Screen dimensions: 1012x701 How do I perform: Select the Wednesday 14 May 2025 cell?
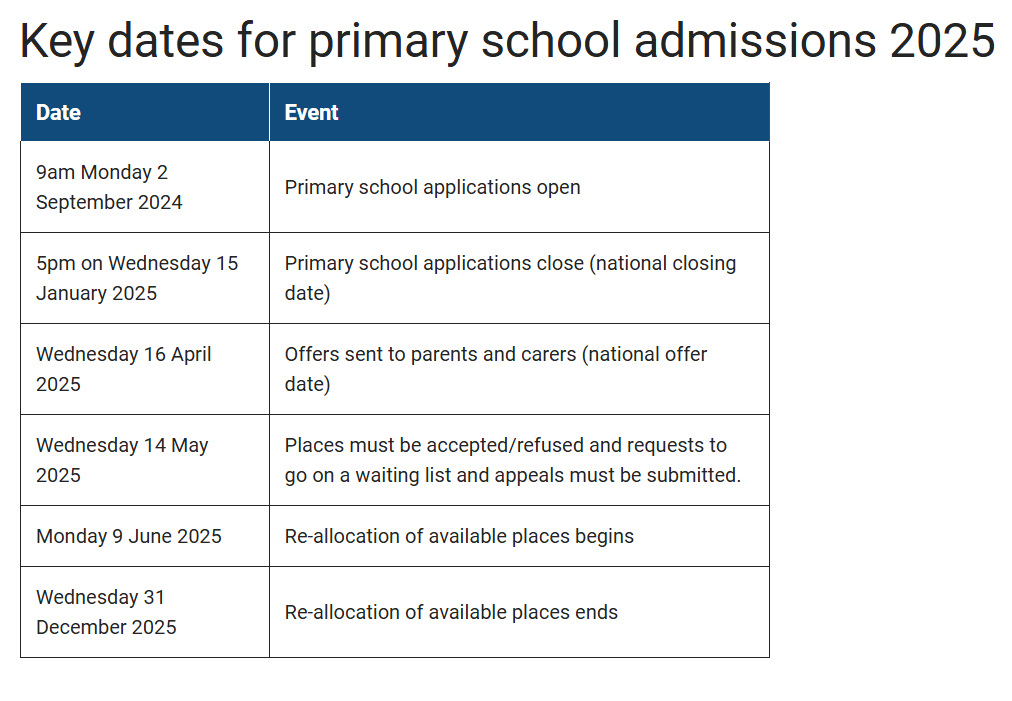122,460
